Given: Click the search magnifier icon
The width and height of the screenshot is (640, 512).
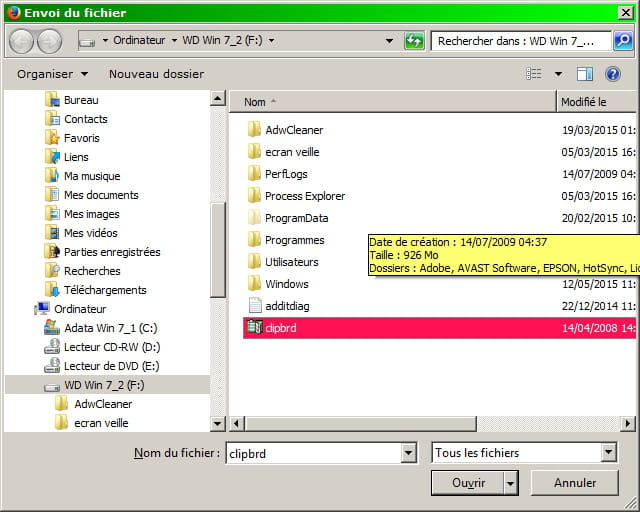Looking at the screenshot, I should point(622,41).
